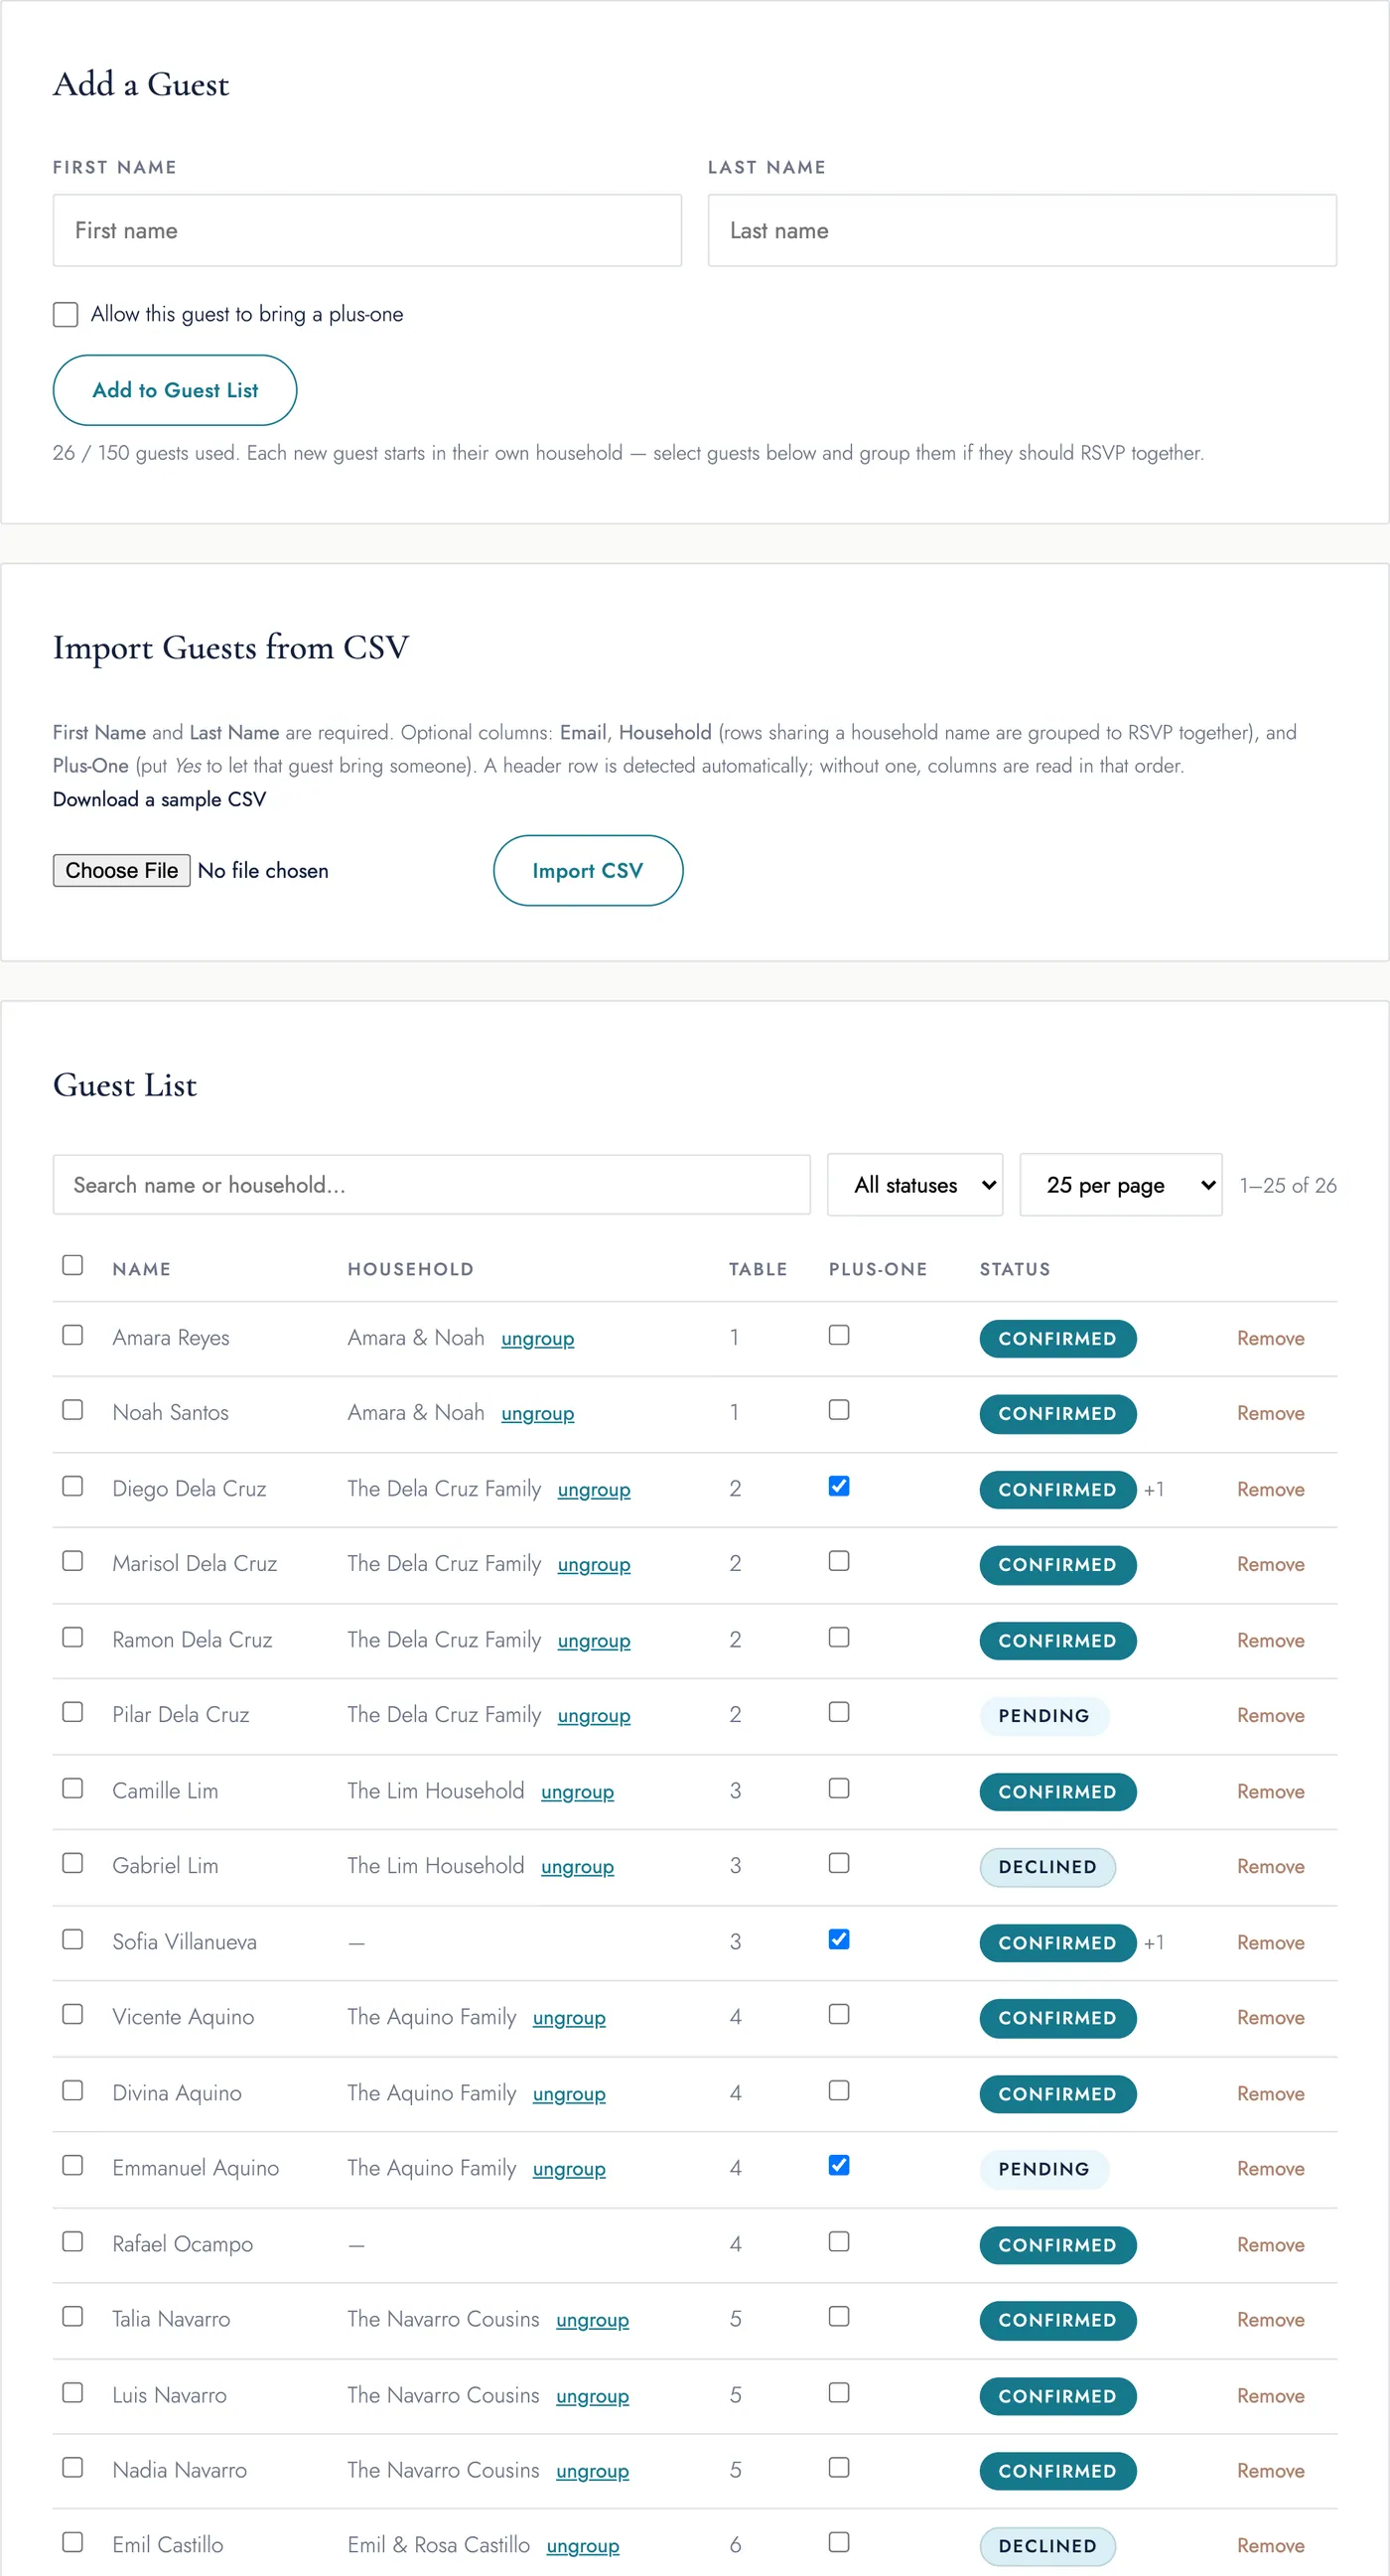Screen dimensions: 1390x2576
Task: Ungroup Camille Lim from The Lim Household
Action: pos(577,1791)
